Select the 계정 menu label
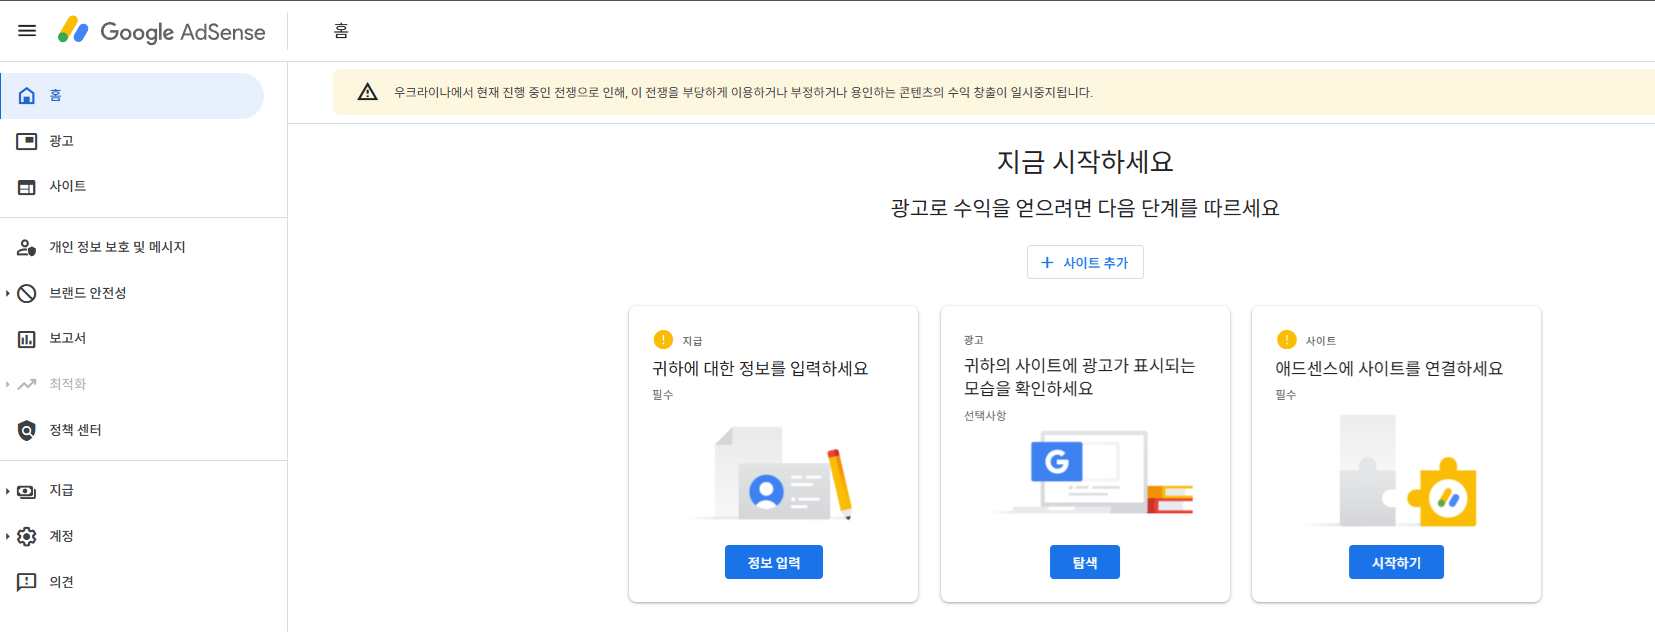Screen dimensions: 1655x632 (61, 537)
